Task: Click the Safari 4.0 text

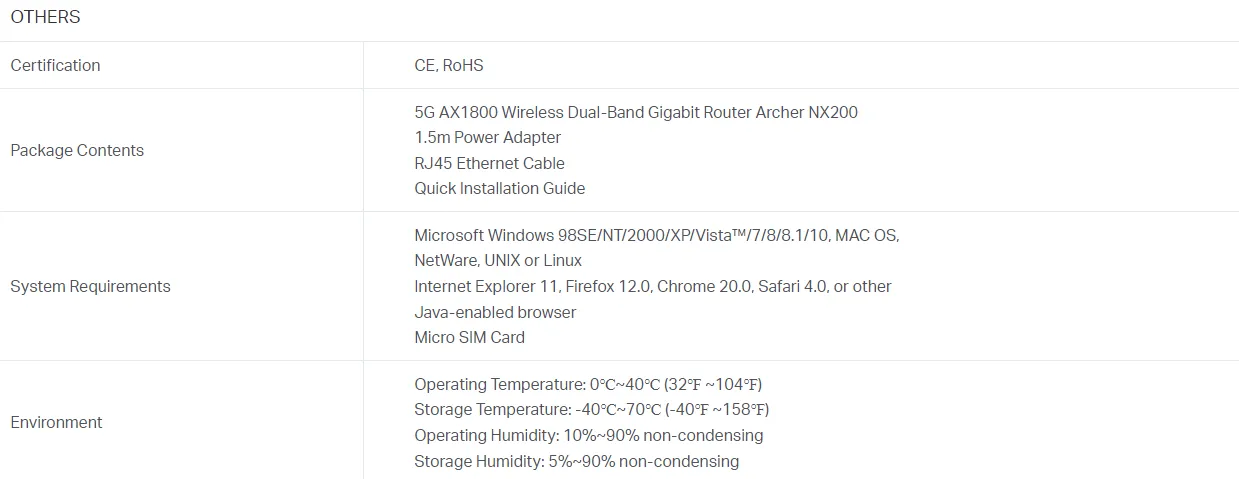Action: coord(791,286)
